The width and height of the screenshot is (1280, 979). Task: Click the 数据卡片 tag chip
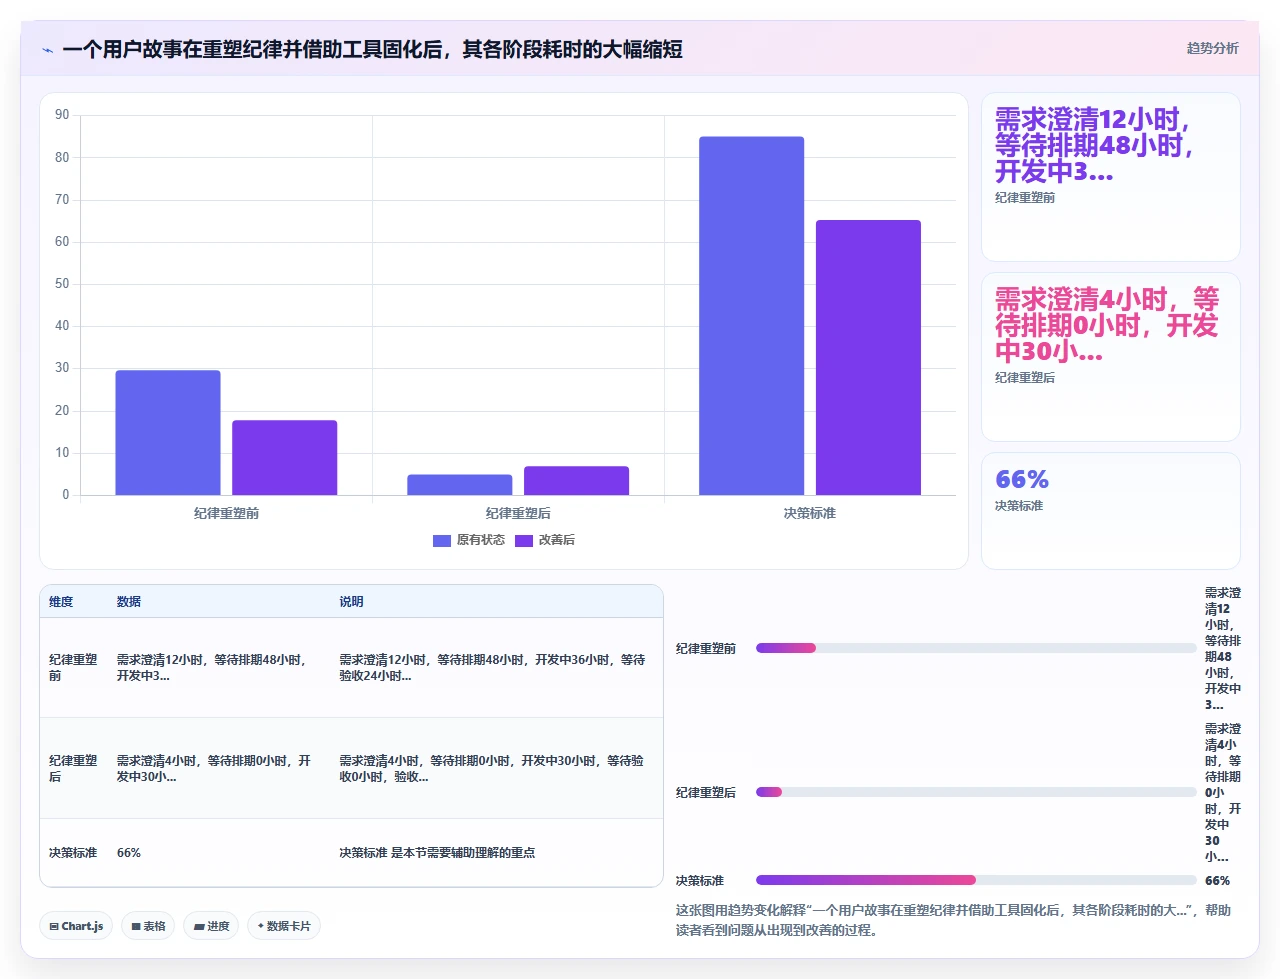click(284, 926)
